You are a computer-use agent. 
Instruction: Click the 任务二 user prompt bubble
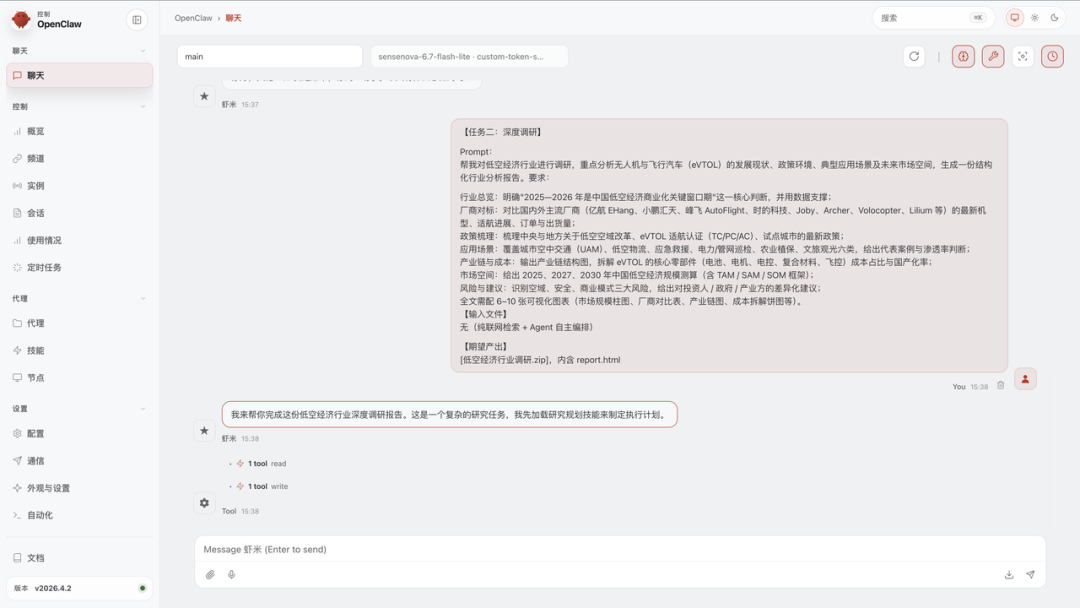click(729, 246)
